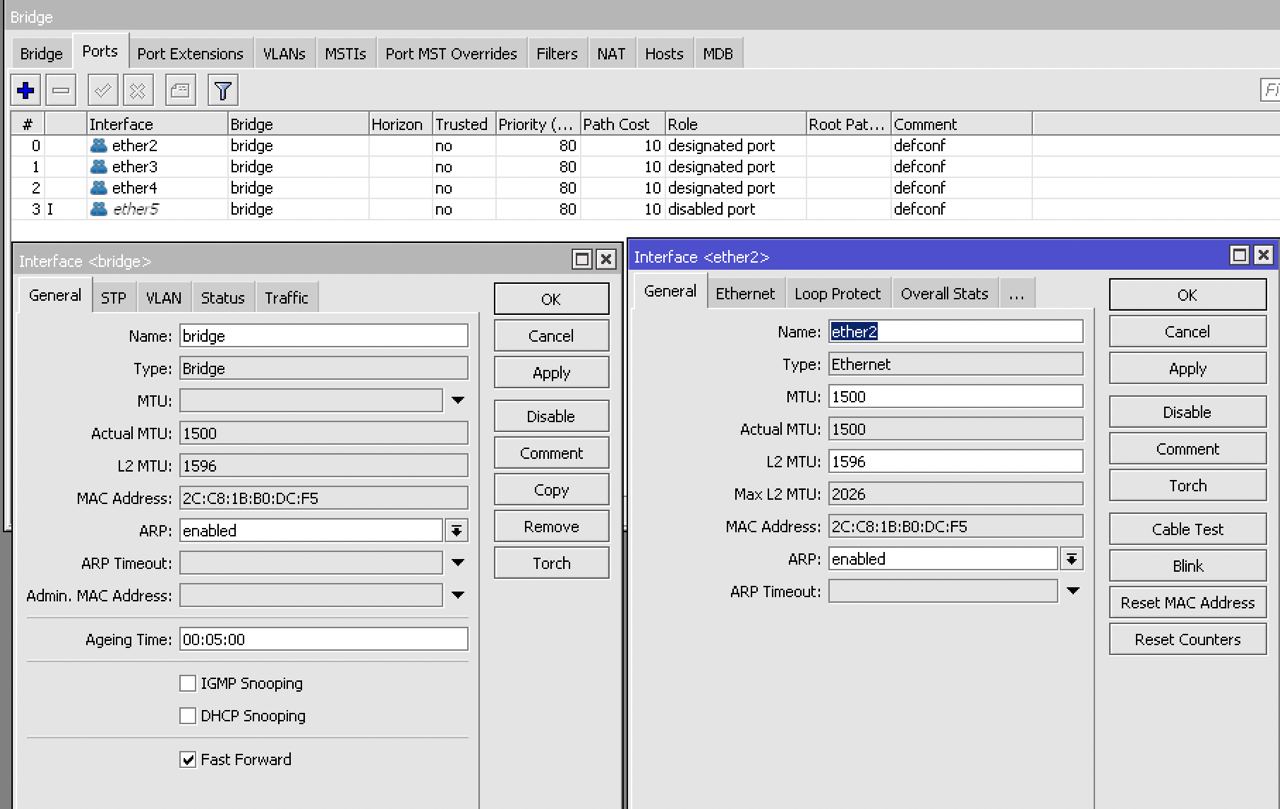
Task: Click OK in the ether2 interface window
Action: coord(1187,295)
